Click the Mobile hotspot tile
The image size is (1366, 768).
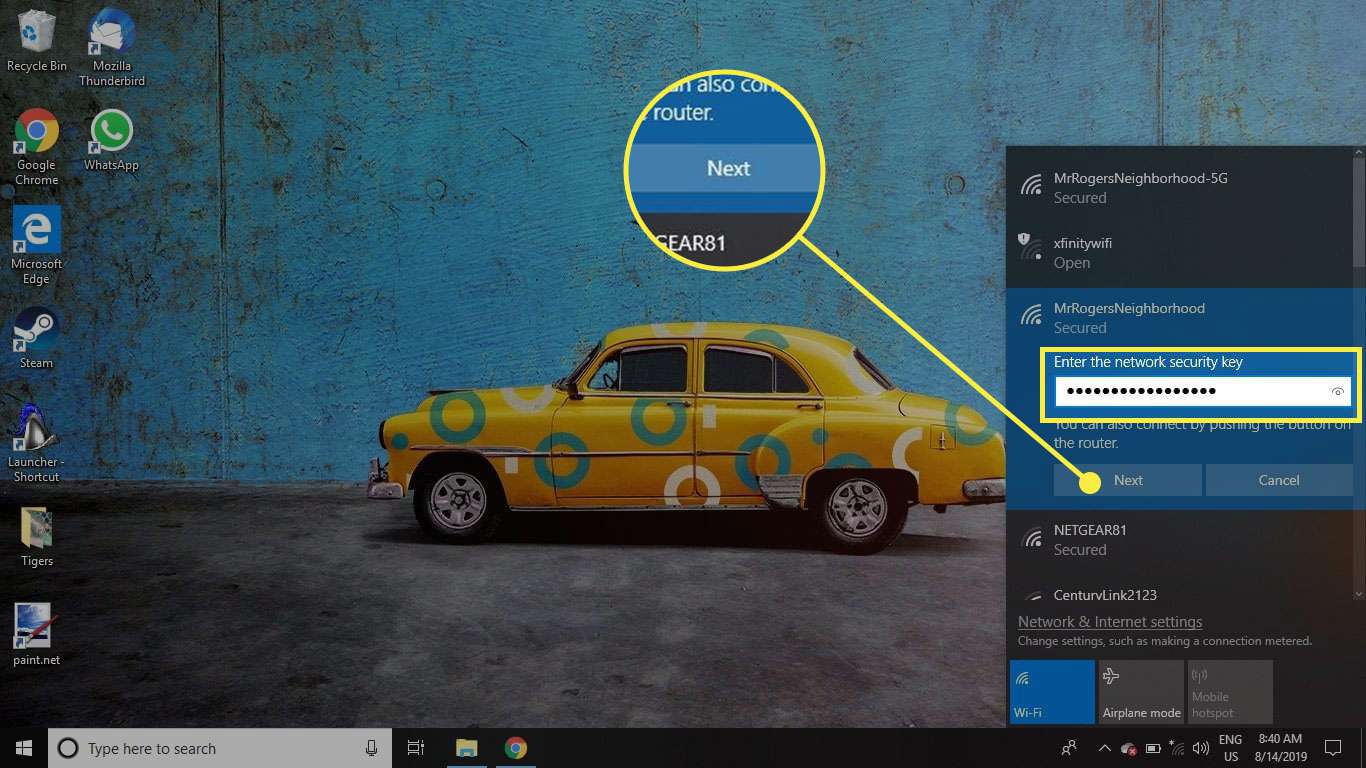tap(1230, 691)
